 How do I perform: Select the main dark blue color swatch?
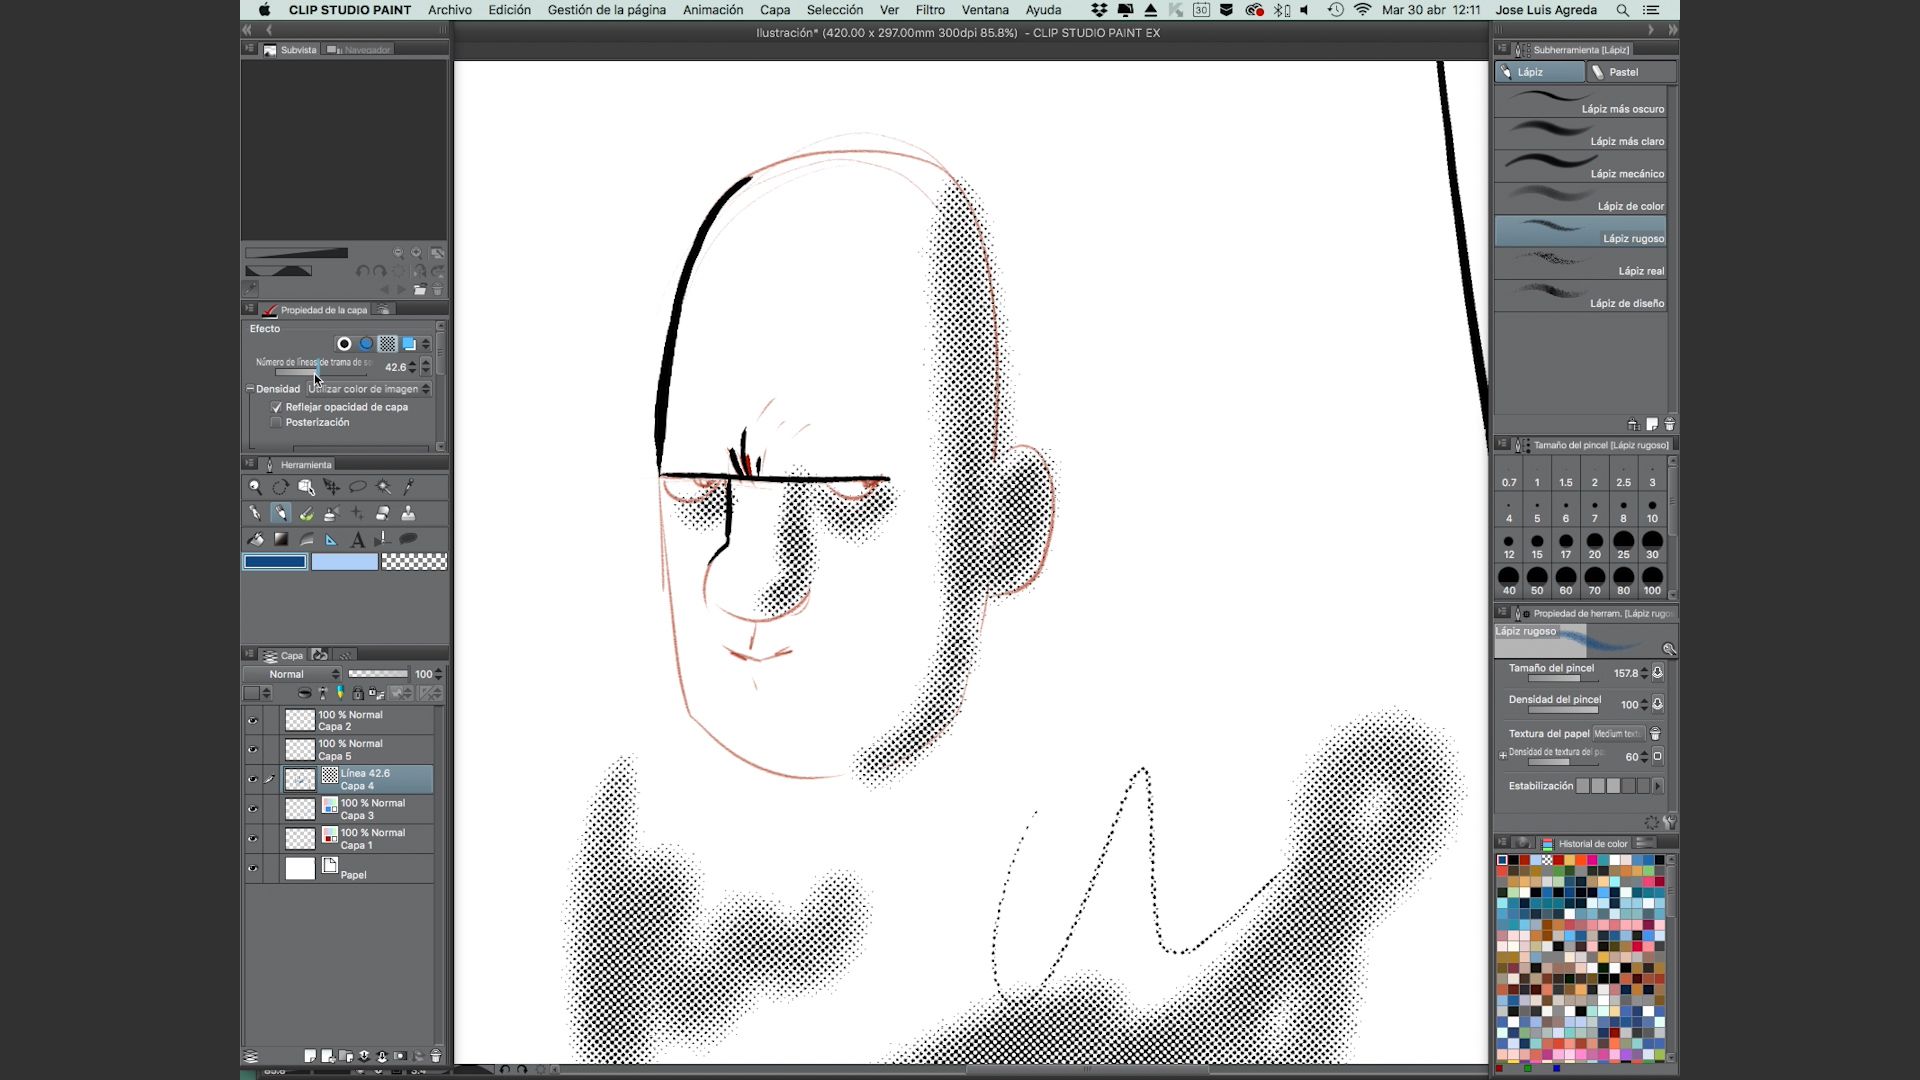click(275, 562)
